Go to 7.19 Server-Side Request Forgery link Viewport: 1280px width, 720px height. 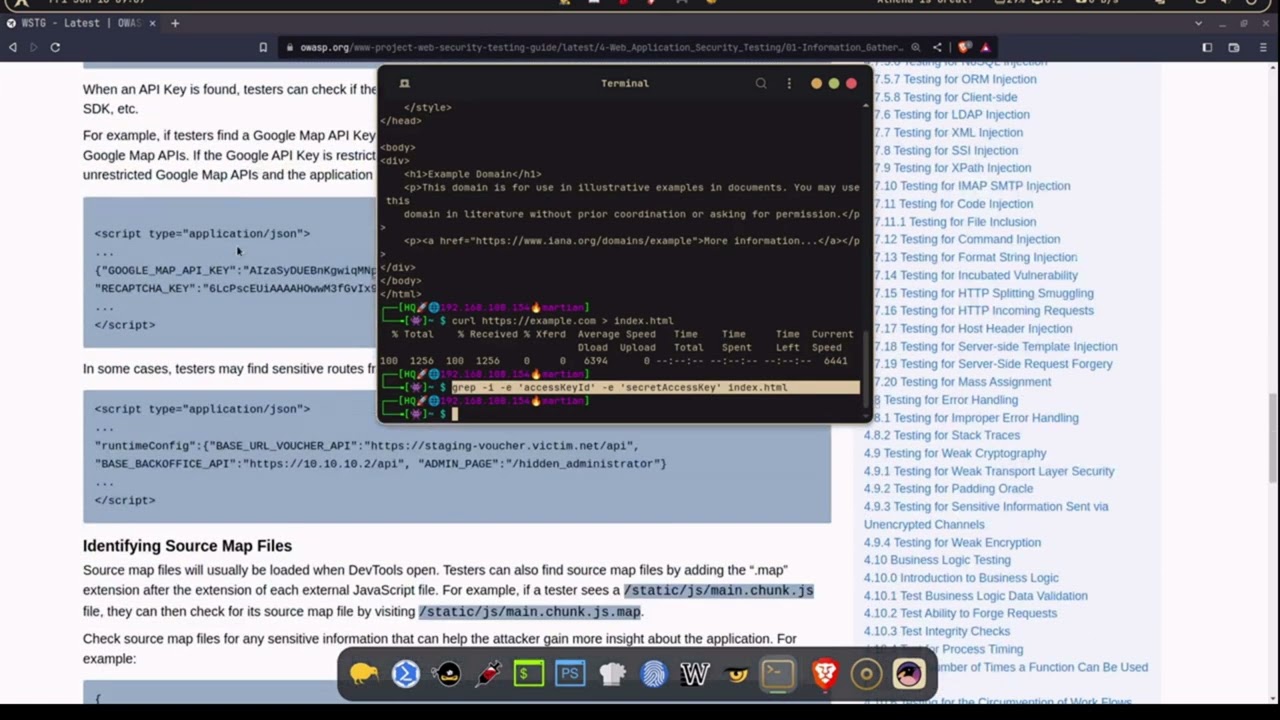point(992,364)
